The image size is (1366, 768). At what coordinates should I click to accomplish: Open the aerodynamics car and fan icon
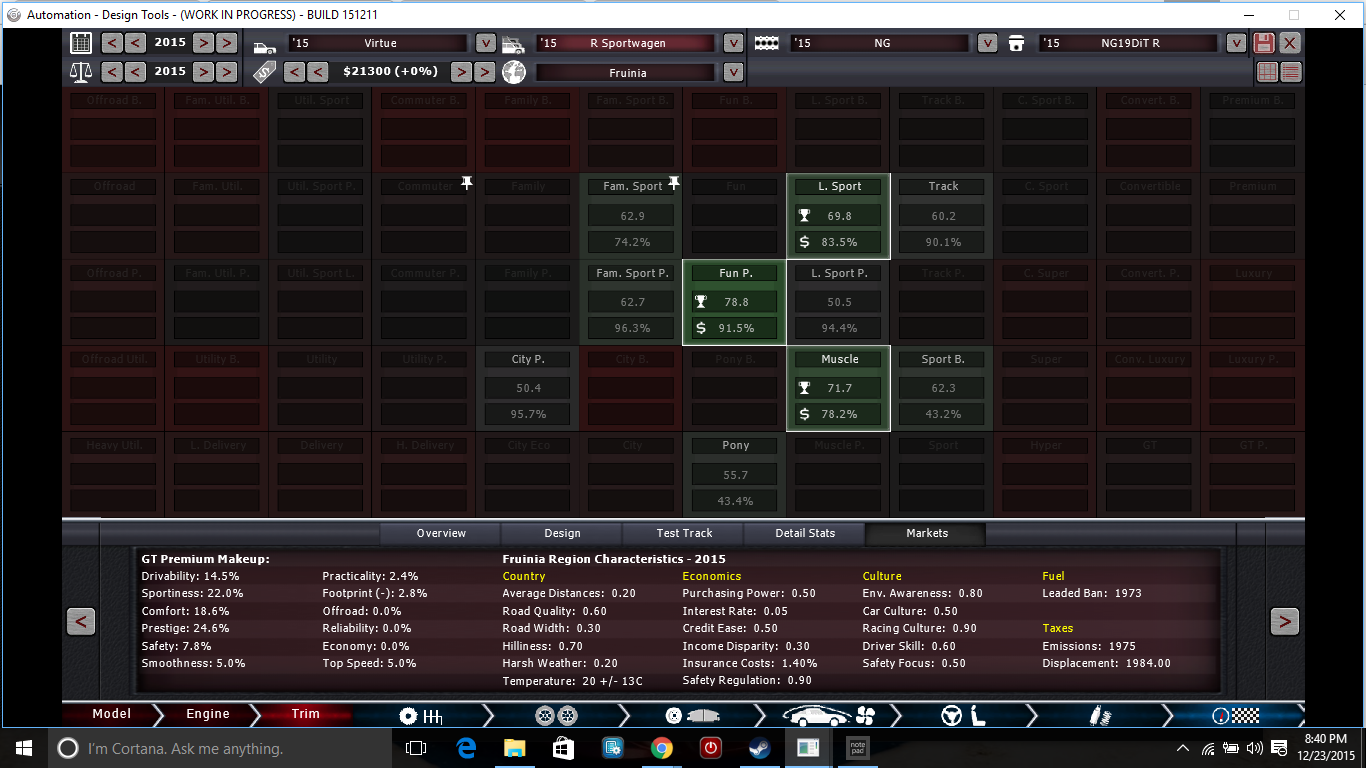click(830, 715)
